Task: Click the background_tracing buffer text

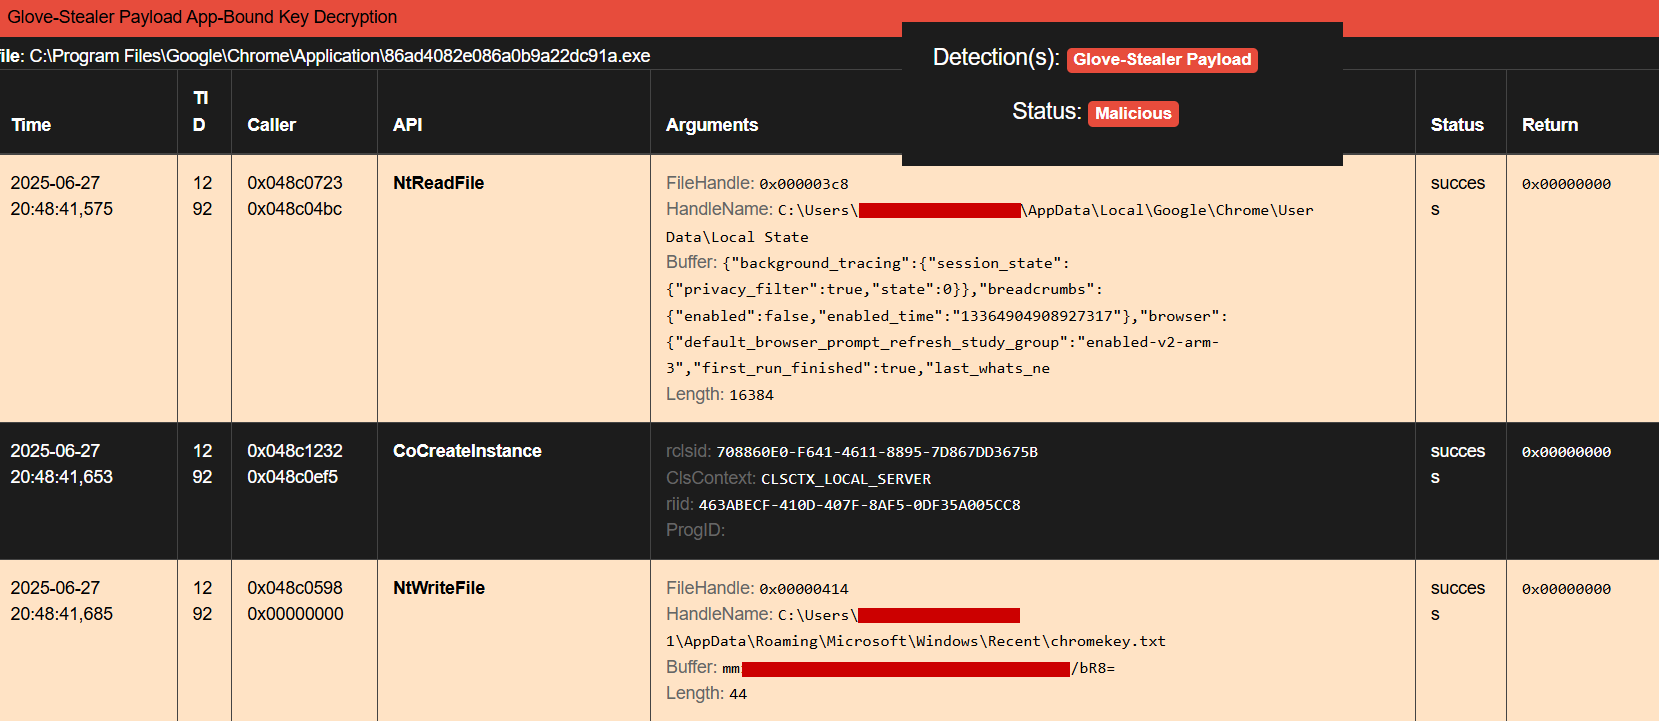Action: click(895, 263)
